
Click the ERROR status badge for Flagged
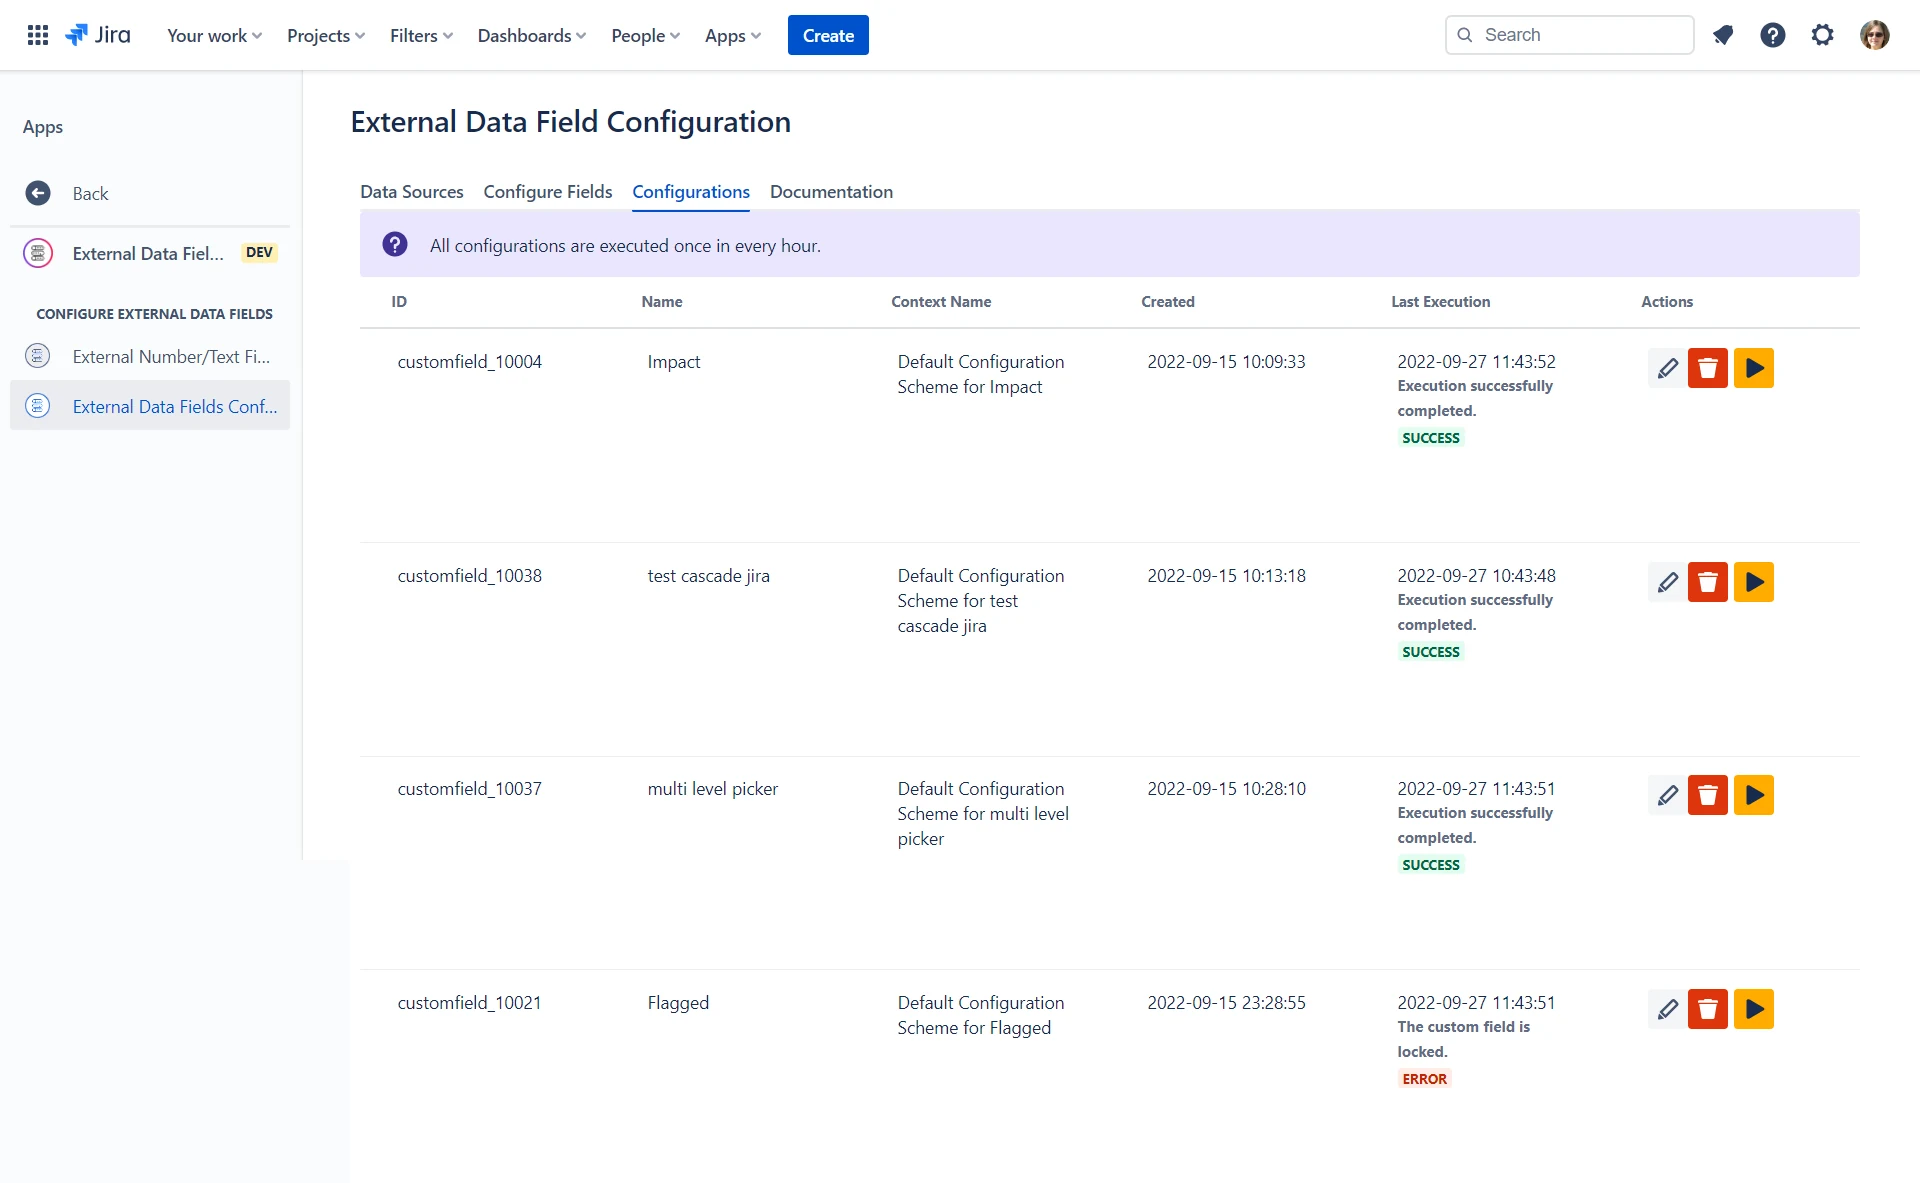(1424, 1079)
